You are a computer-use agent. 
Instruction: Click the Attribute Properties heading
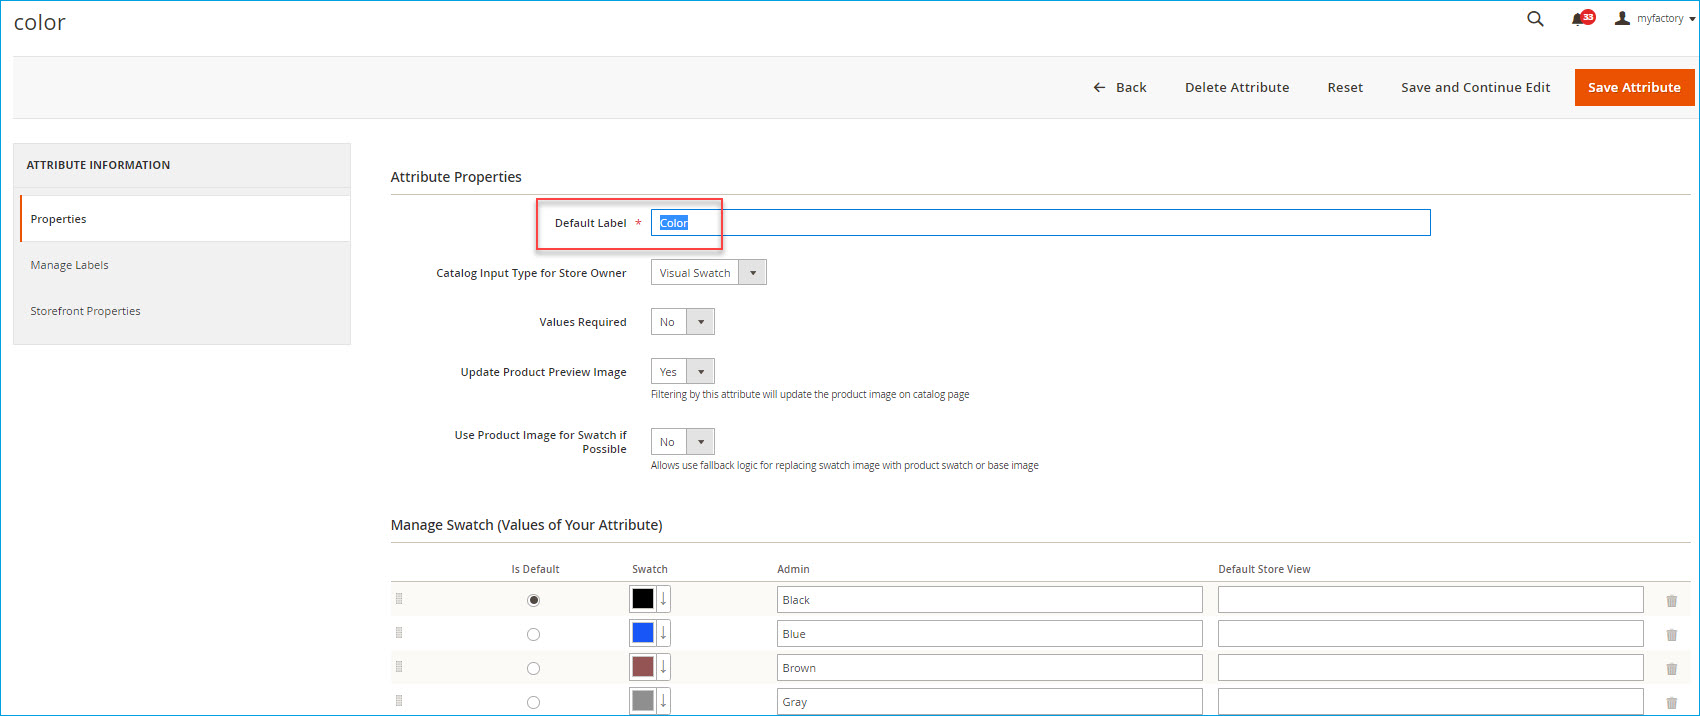click(x=456, y=177)
